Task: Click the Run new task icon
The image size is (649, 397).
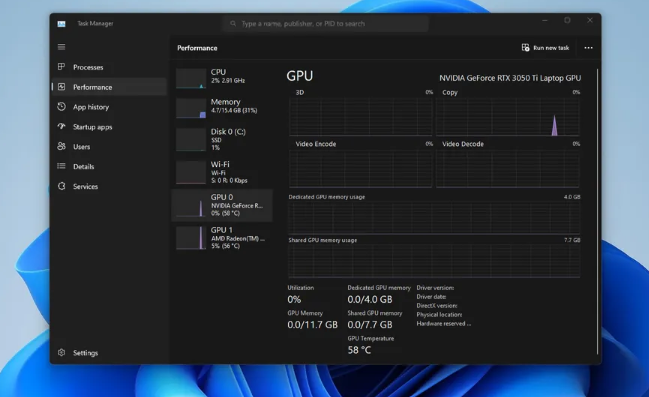Action: click(x=525, y=48)
